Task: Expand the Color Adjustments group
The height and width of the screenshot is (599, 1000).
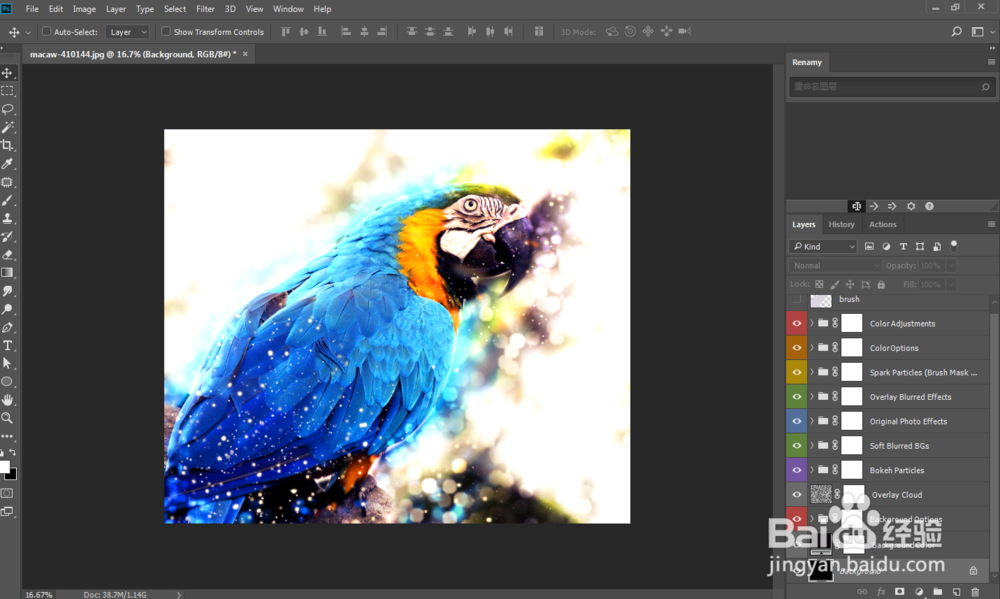Action: 812,323
